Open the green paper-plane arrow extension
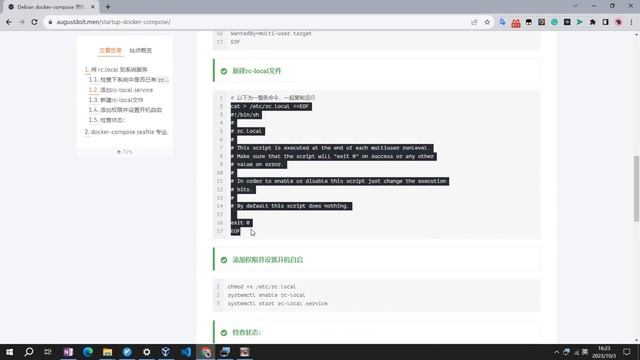Screen dimensions: 640x360 [x=580, y=22]
